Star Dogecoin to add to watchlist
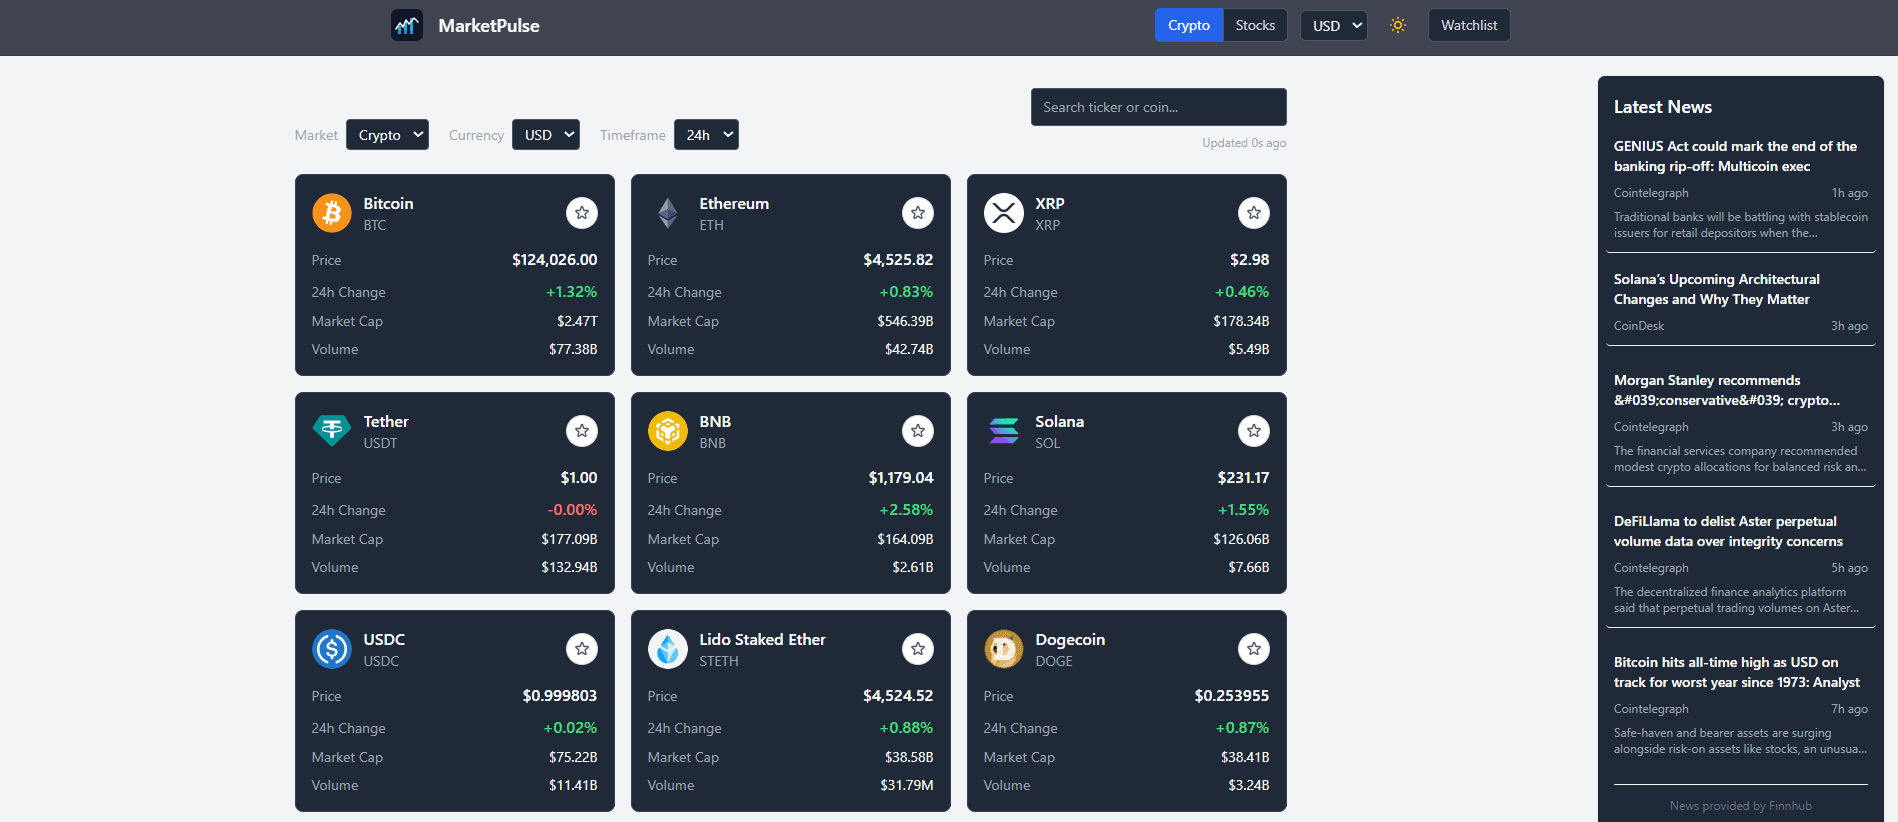1898x822 pixels. click(x=1254, y=648)
